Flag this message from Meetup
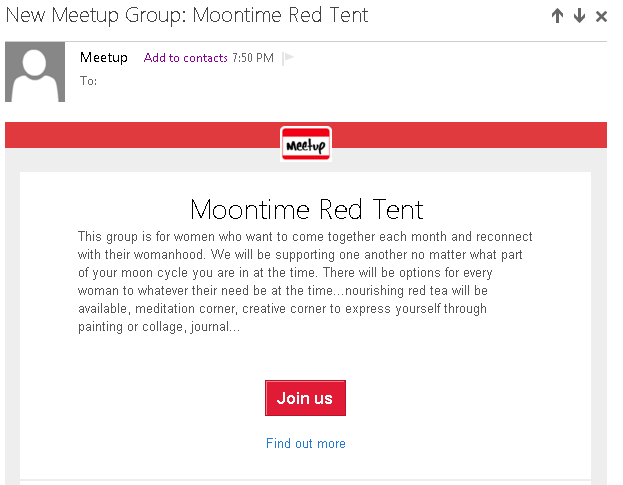This screenshot has height=485, width=623. click(288, 58)
